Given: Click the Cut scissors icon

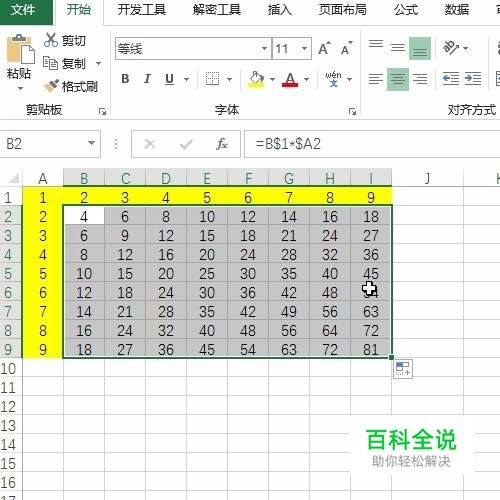Looking at the screenshot, I should click(51, 40).
